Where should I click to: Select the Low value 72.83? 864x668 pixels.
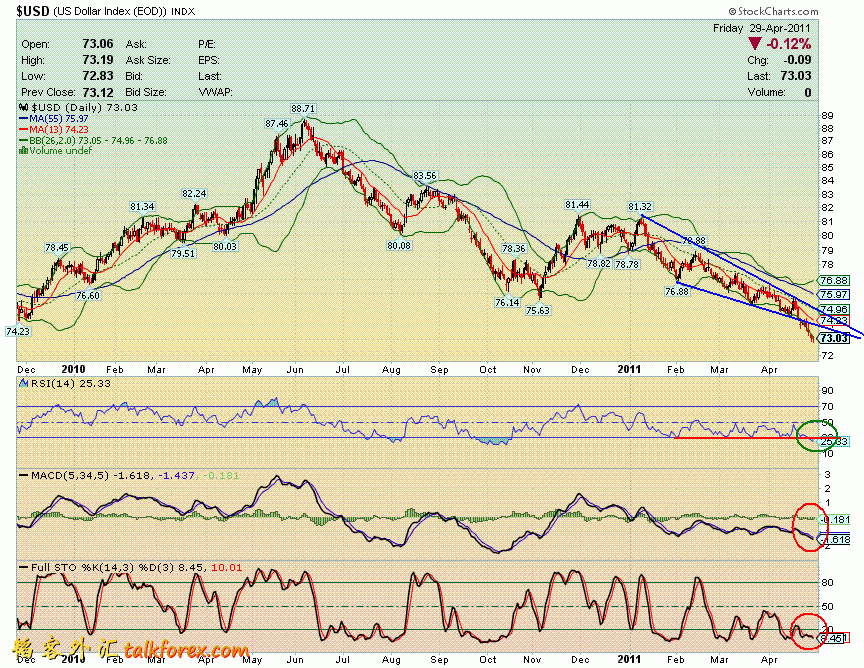tap(98, 76)
